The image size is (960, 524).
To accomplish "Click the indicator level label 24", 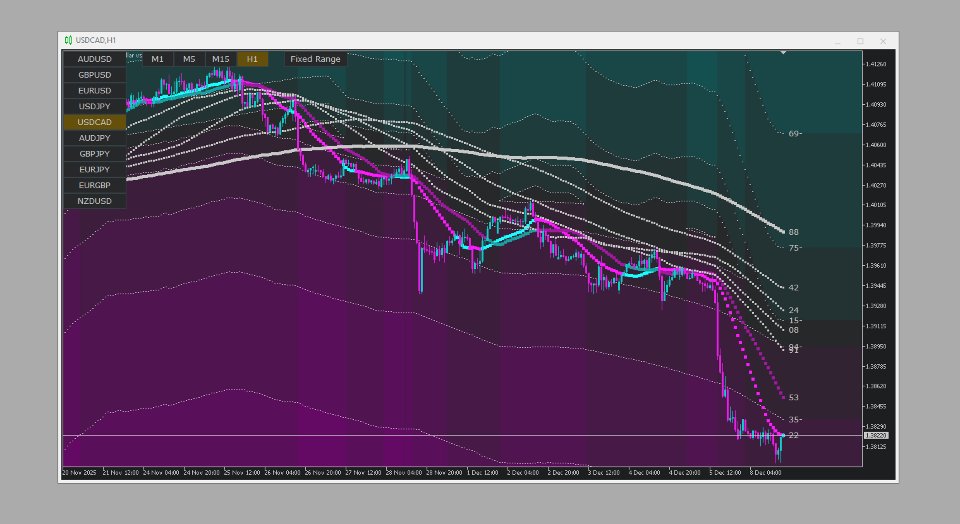I will pyautogui.click(x=793, y=310).
